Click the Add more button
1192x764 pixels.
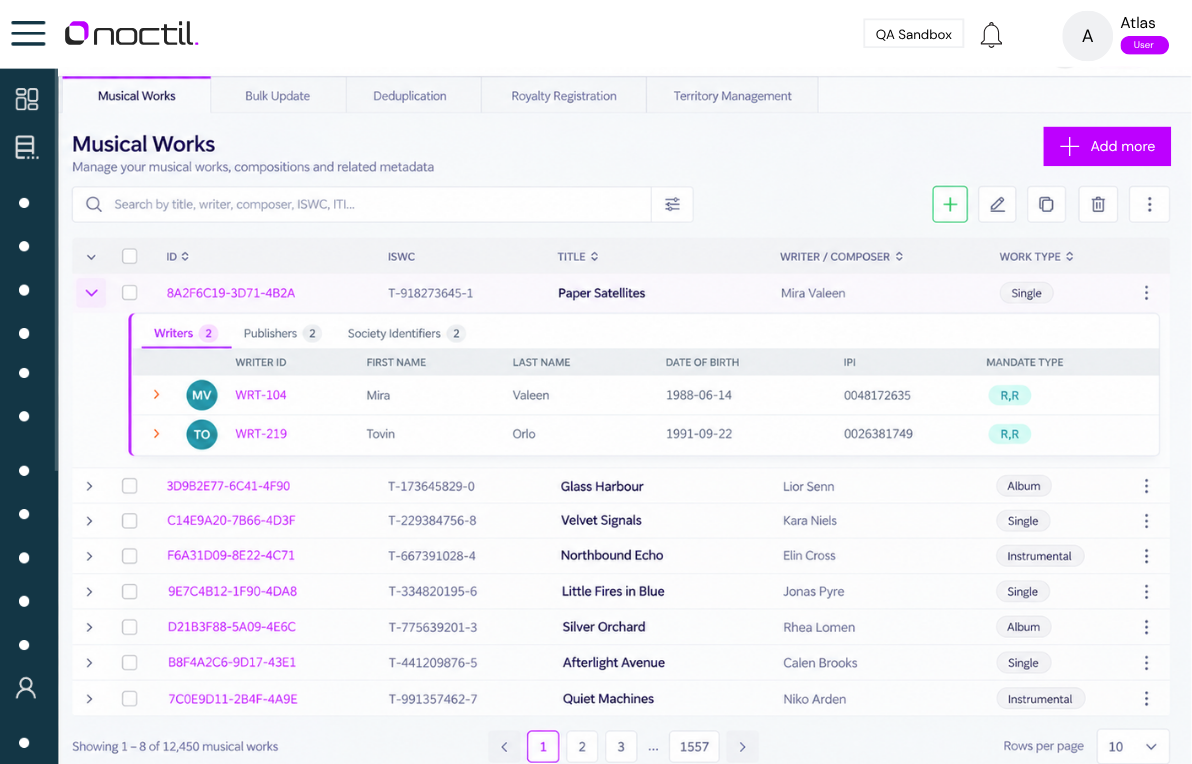coord(1107,146)
